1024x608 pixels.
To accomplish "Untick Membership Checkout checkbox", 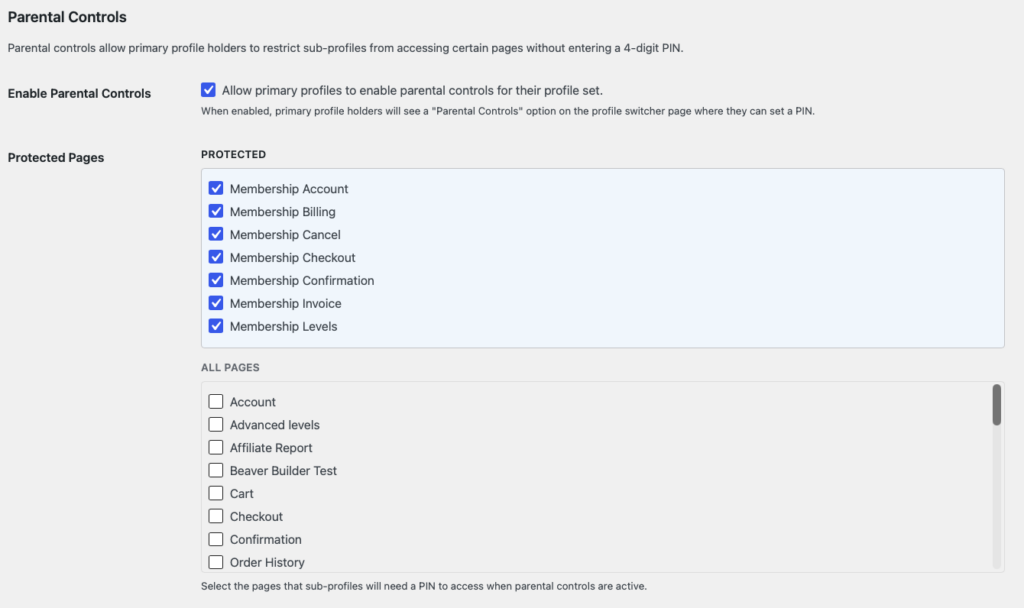I will 215,257.
